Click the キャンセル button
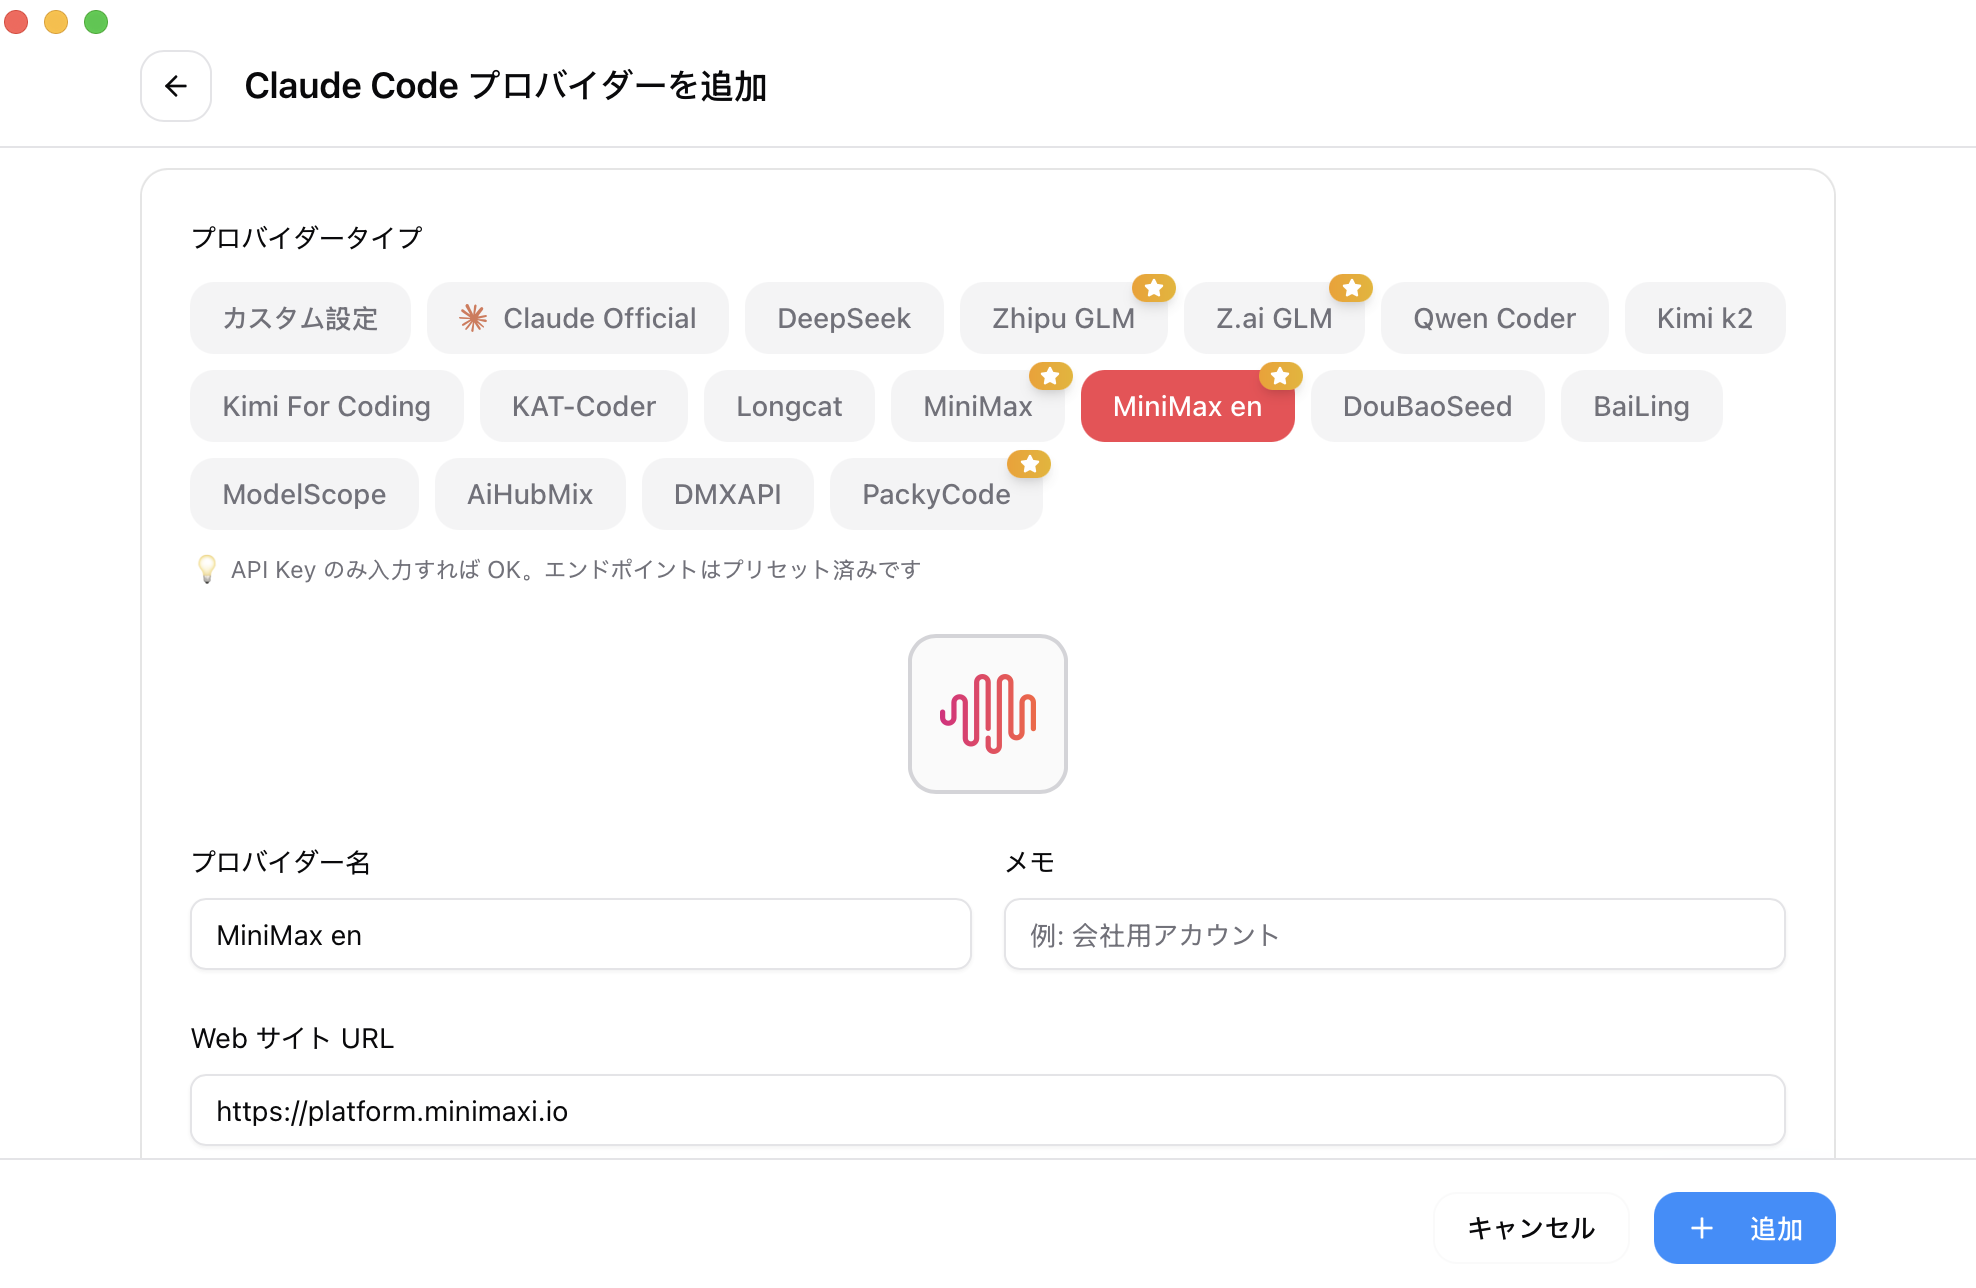 tap(1530, 1228)
